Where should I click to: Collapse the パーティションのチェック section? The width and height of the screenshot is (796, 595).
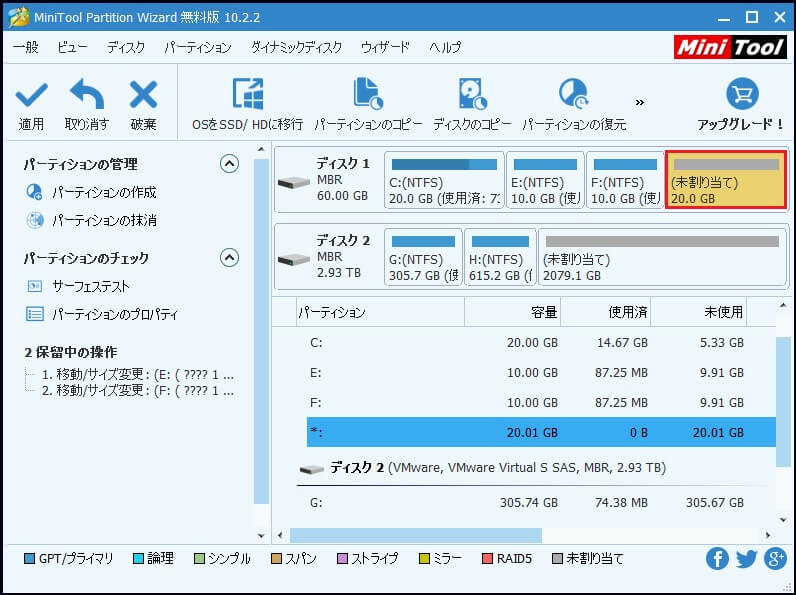click(x=229, y=258)
